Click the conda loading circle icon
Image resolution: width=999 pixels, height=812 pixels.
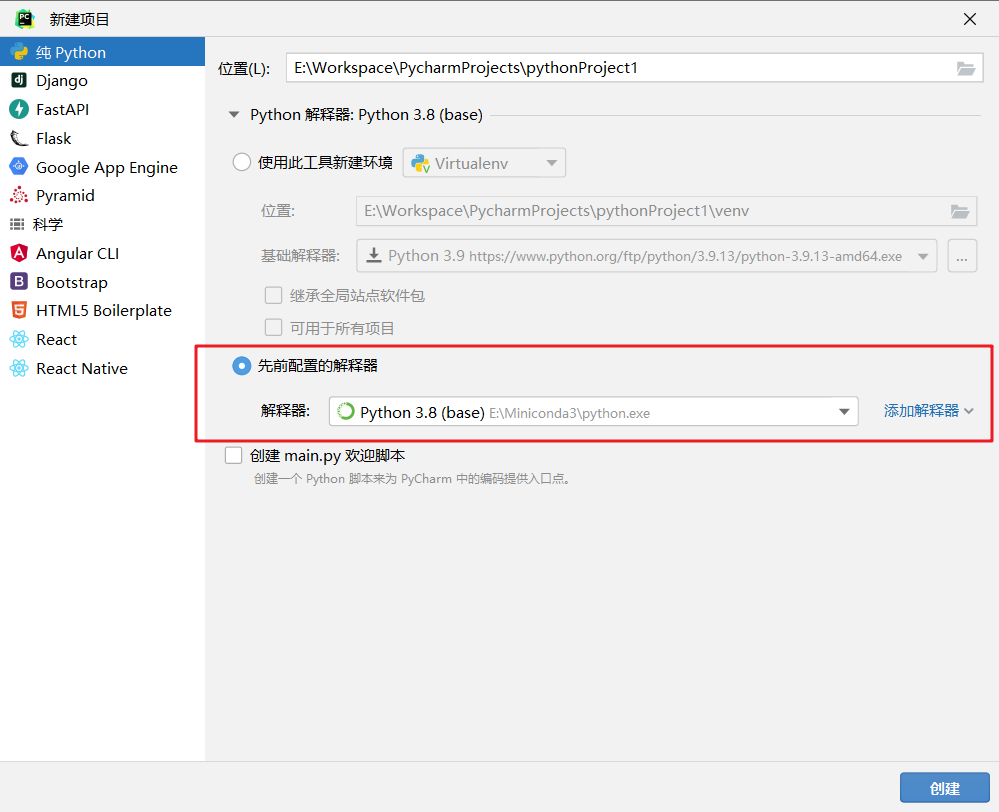(345, 411)
